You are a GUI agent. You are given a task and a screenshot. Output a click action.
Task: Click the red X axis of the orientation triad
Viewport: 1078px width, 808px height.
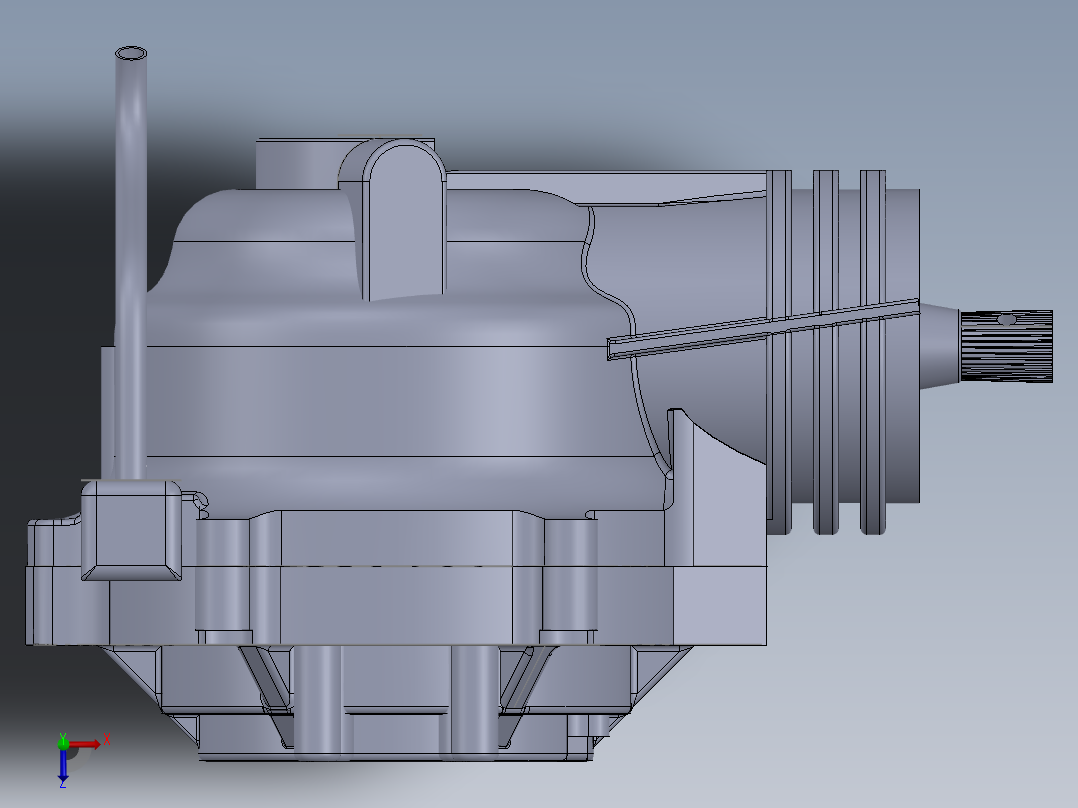(86, 744)
